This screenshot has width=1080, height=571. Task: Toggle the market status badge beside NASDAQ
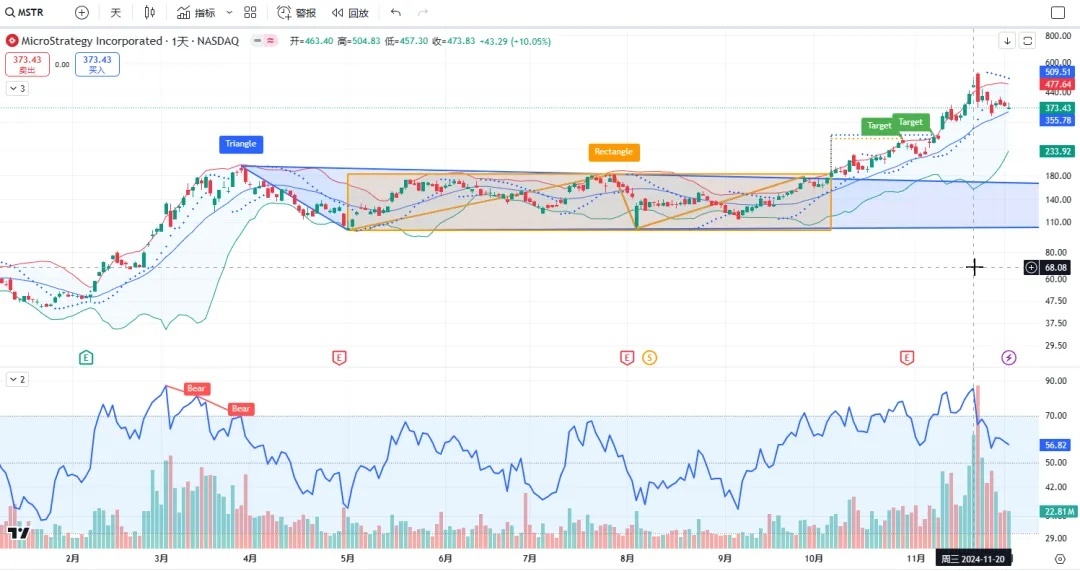265,41
